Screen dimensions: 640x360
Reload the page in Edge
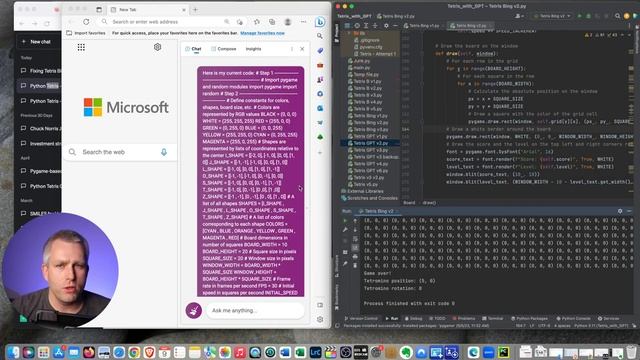click(86, 22)
